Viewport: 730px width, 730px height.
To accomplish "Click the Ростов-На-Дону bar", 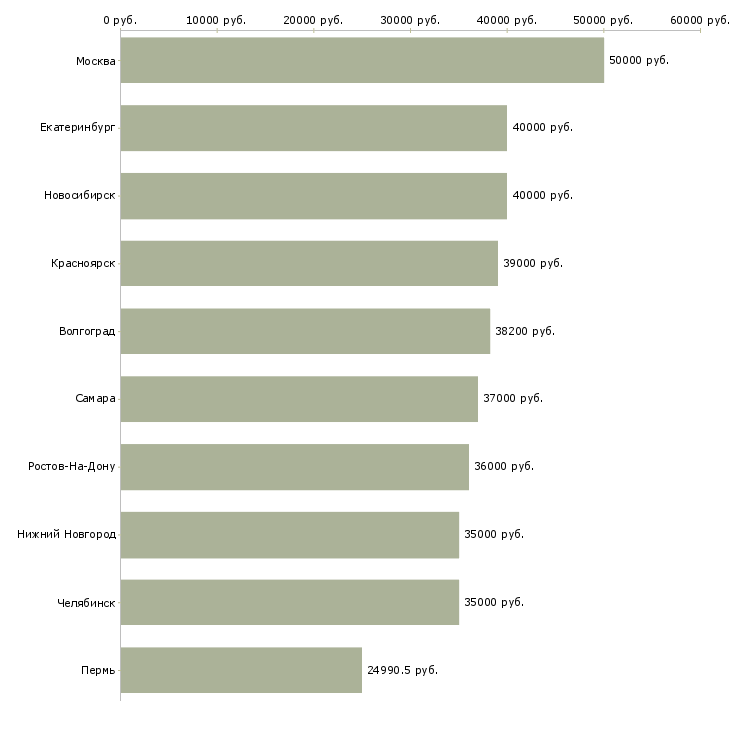I will point(295,467).
